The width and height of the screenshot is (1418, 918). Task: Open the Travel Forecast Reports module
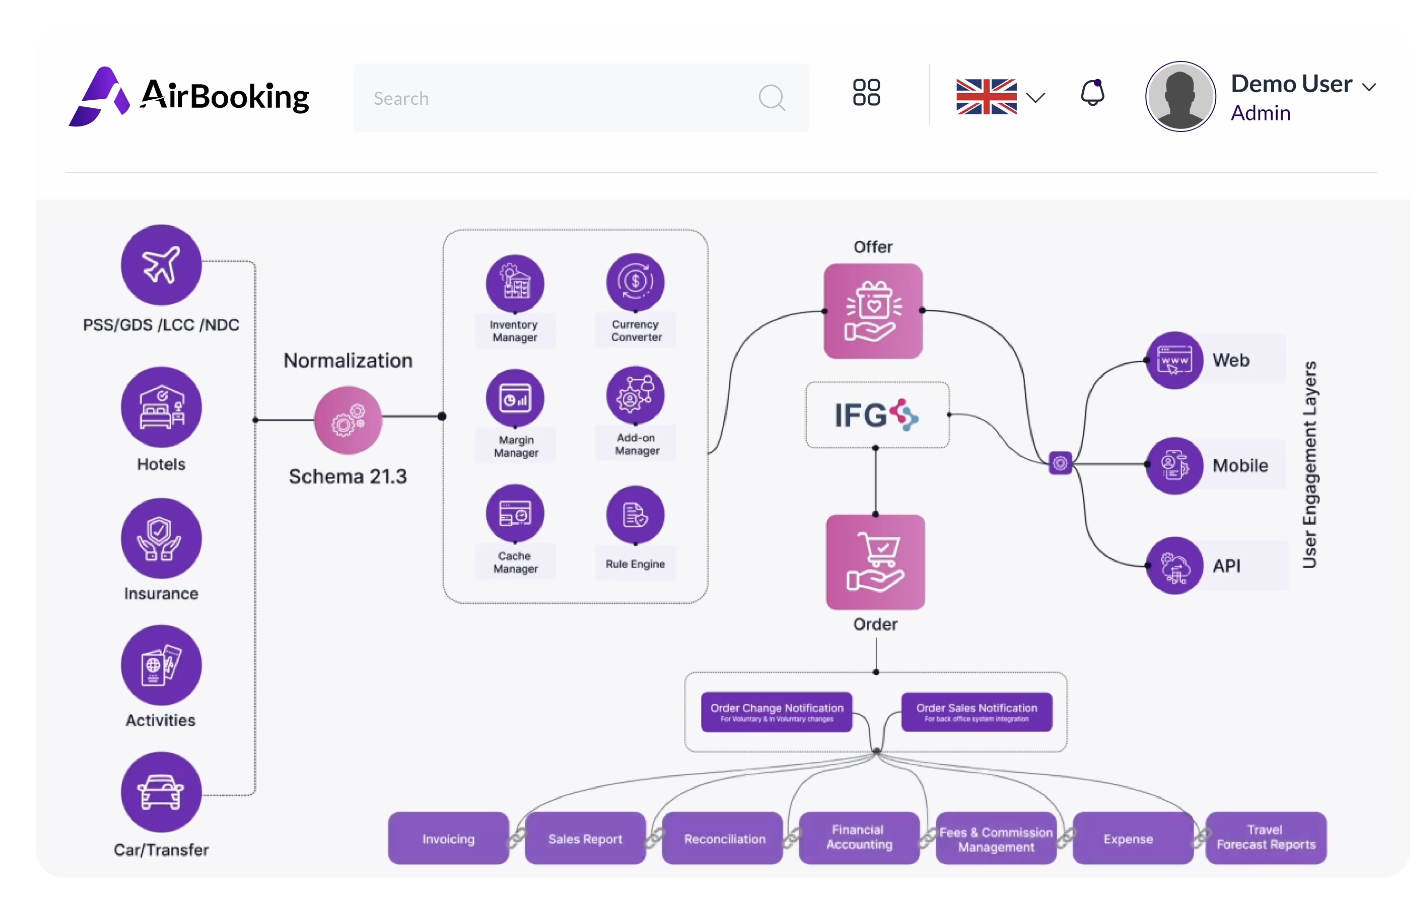click(x=1266, y=838)
